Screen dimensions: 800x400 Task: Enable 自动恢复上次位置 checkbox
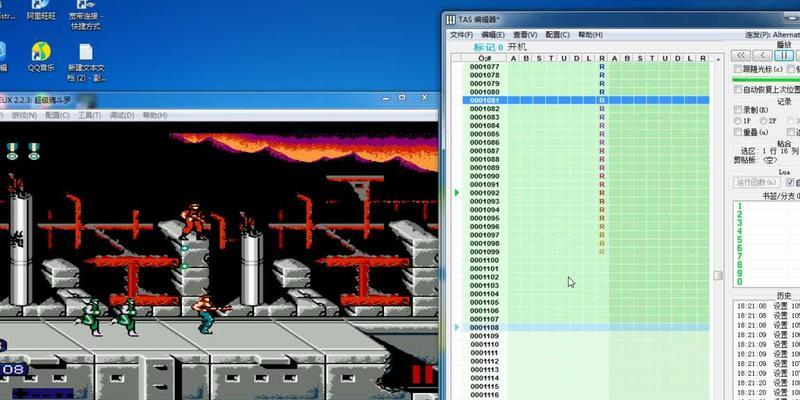[x=737, y=89]
